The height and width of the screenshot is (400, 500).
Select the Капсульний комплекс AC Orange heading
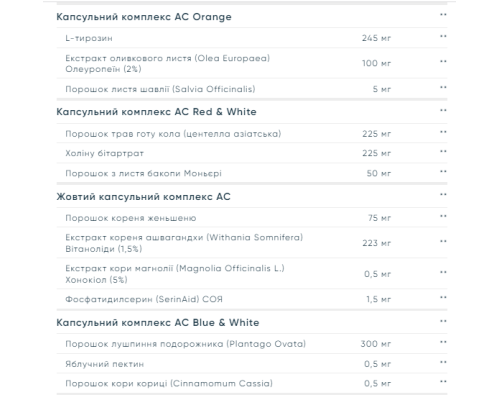144,17
